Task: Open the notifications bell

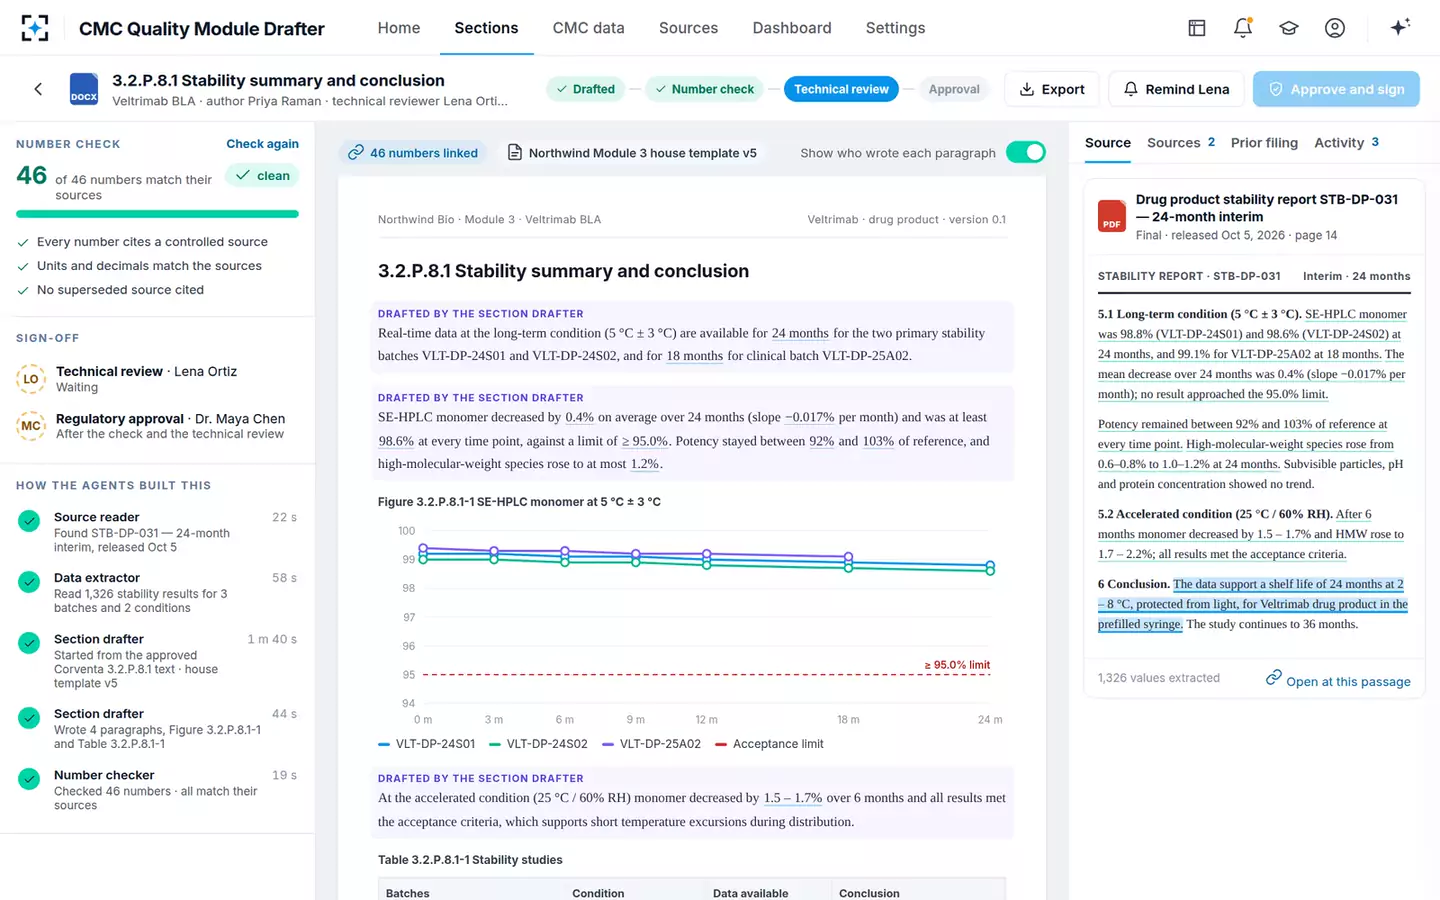Action: [1243, 28]
